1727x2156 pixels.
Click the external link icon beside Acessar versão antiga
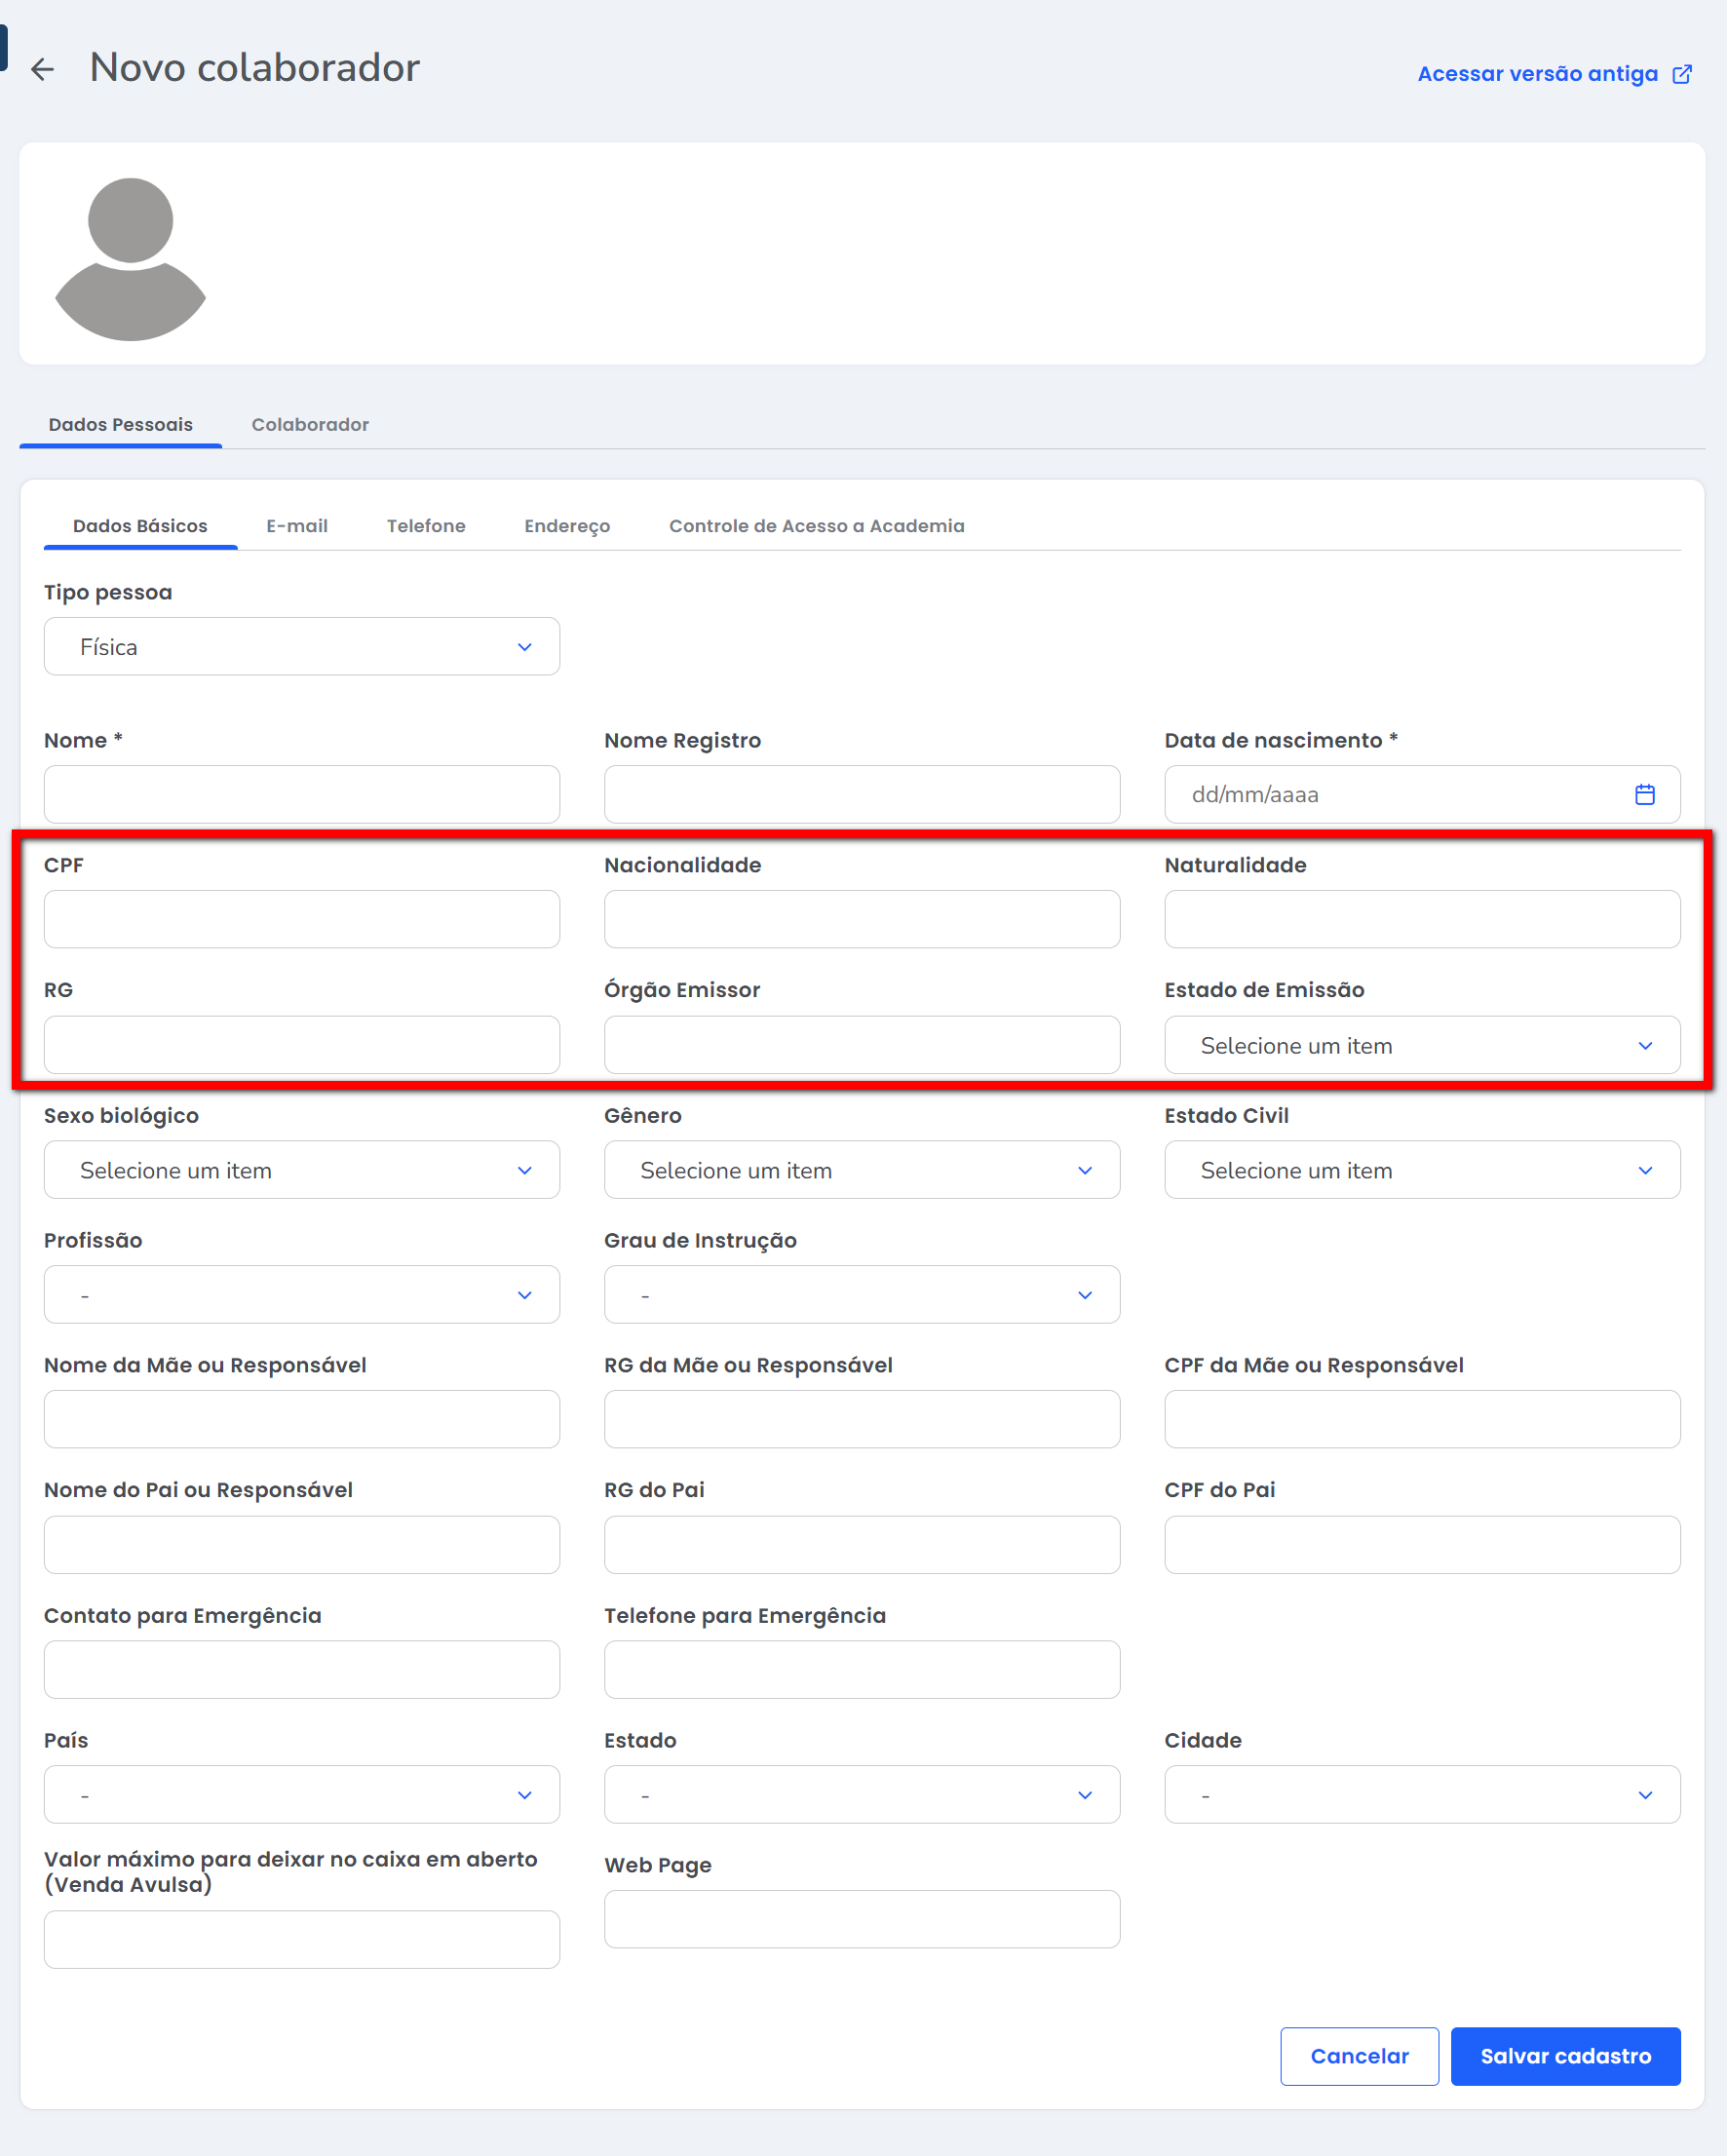coord(1682,74)
